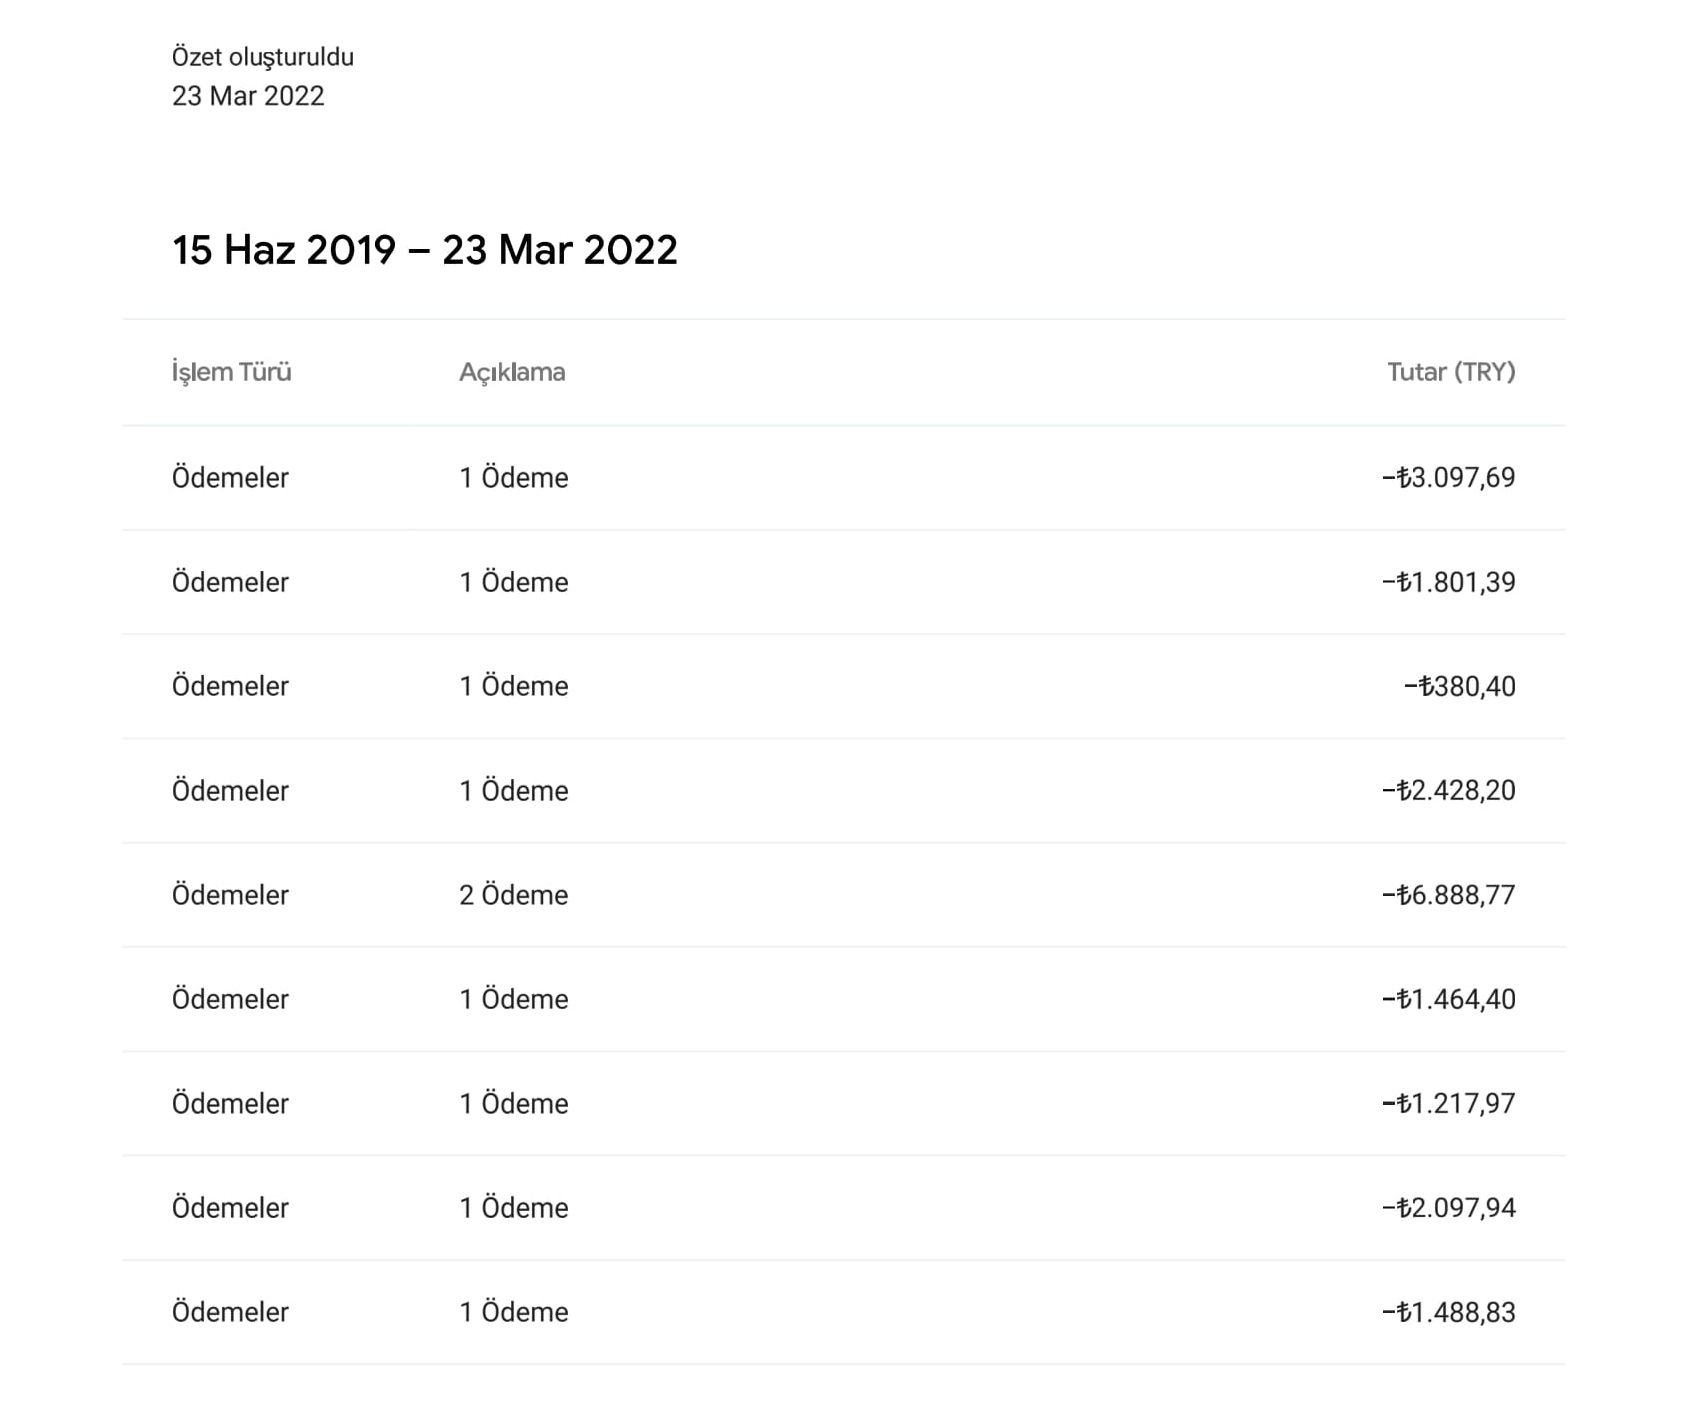Screen dimensions: 1691x1419
Task: Select the amount −₺2.097,94
Action: (x=1448, y=1208)
